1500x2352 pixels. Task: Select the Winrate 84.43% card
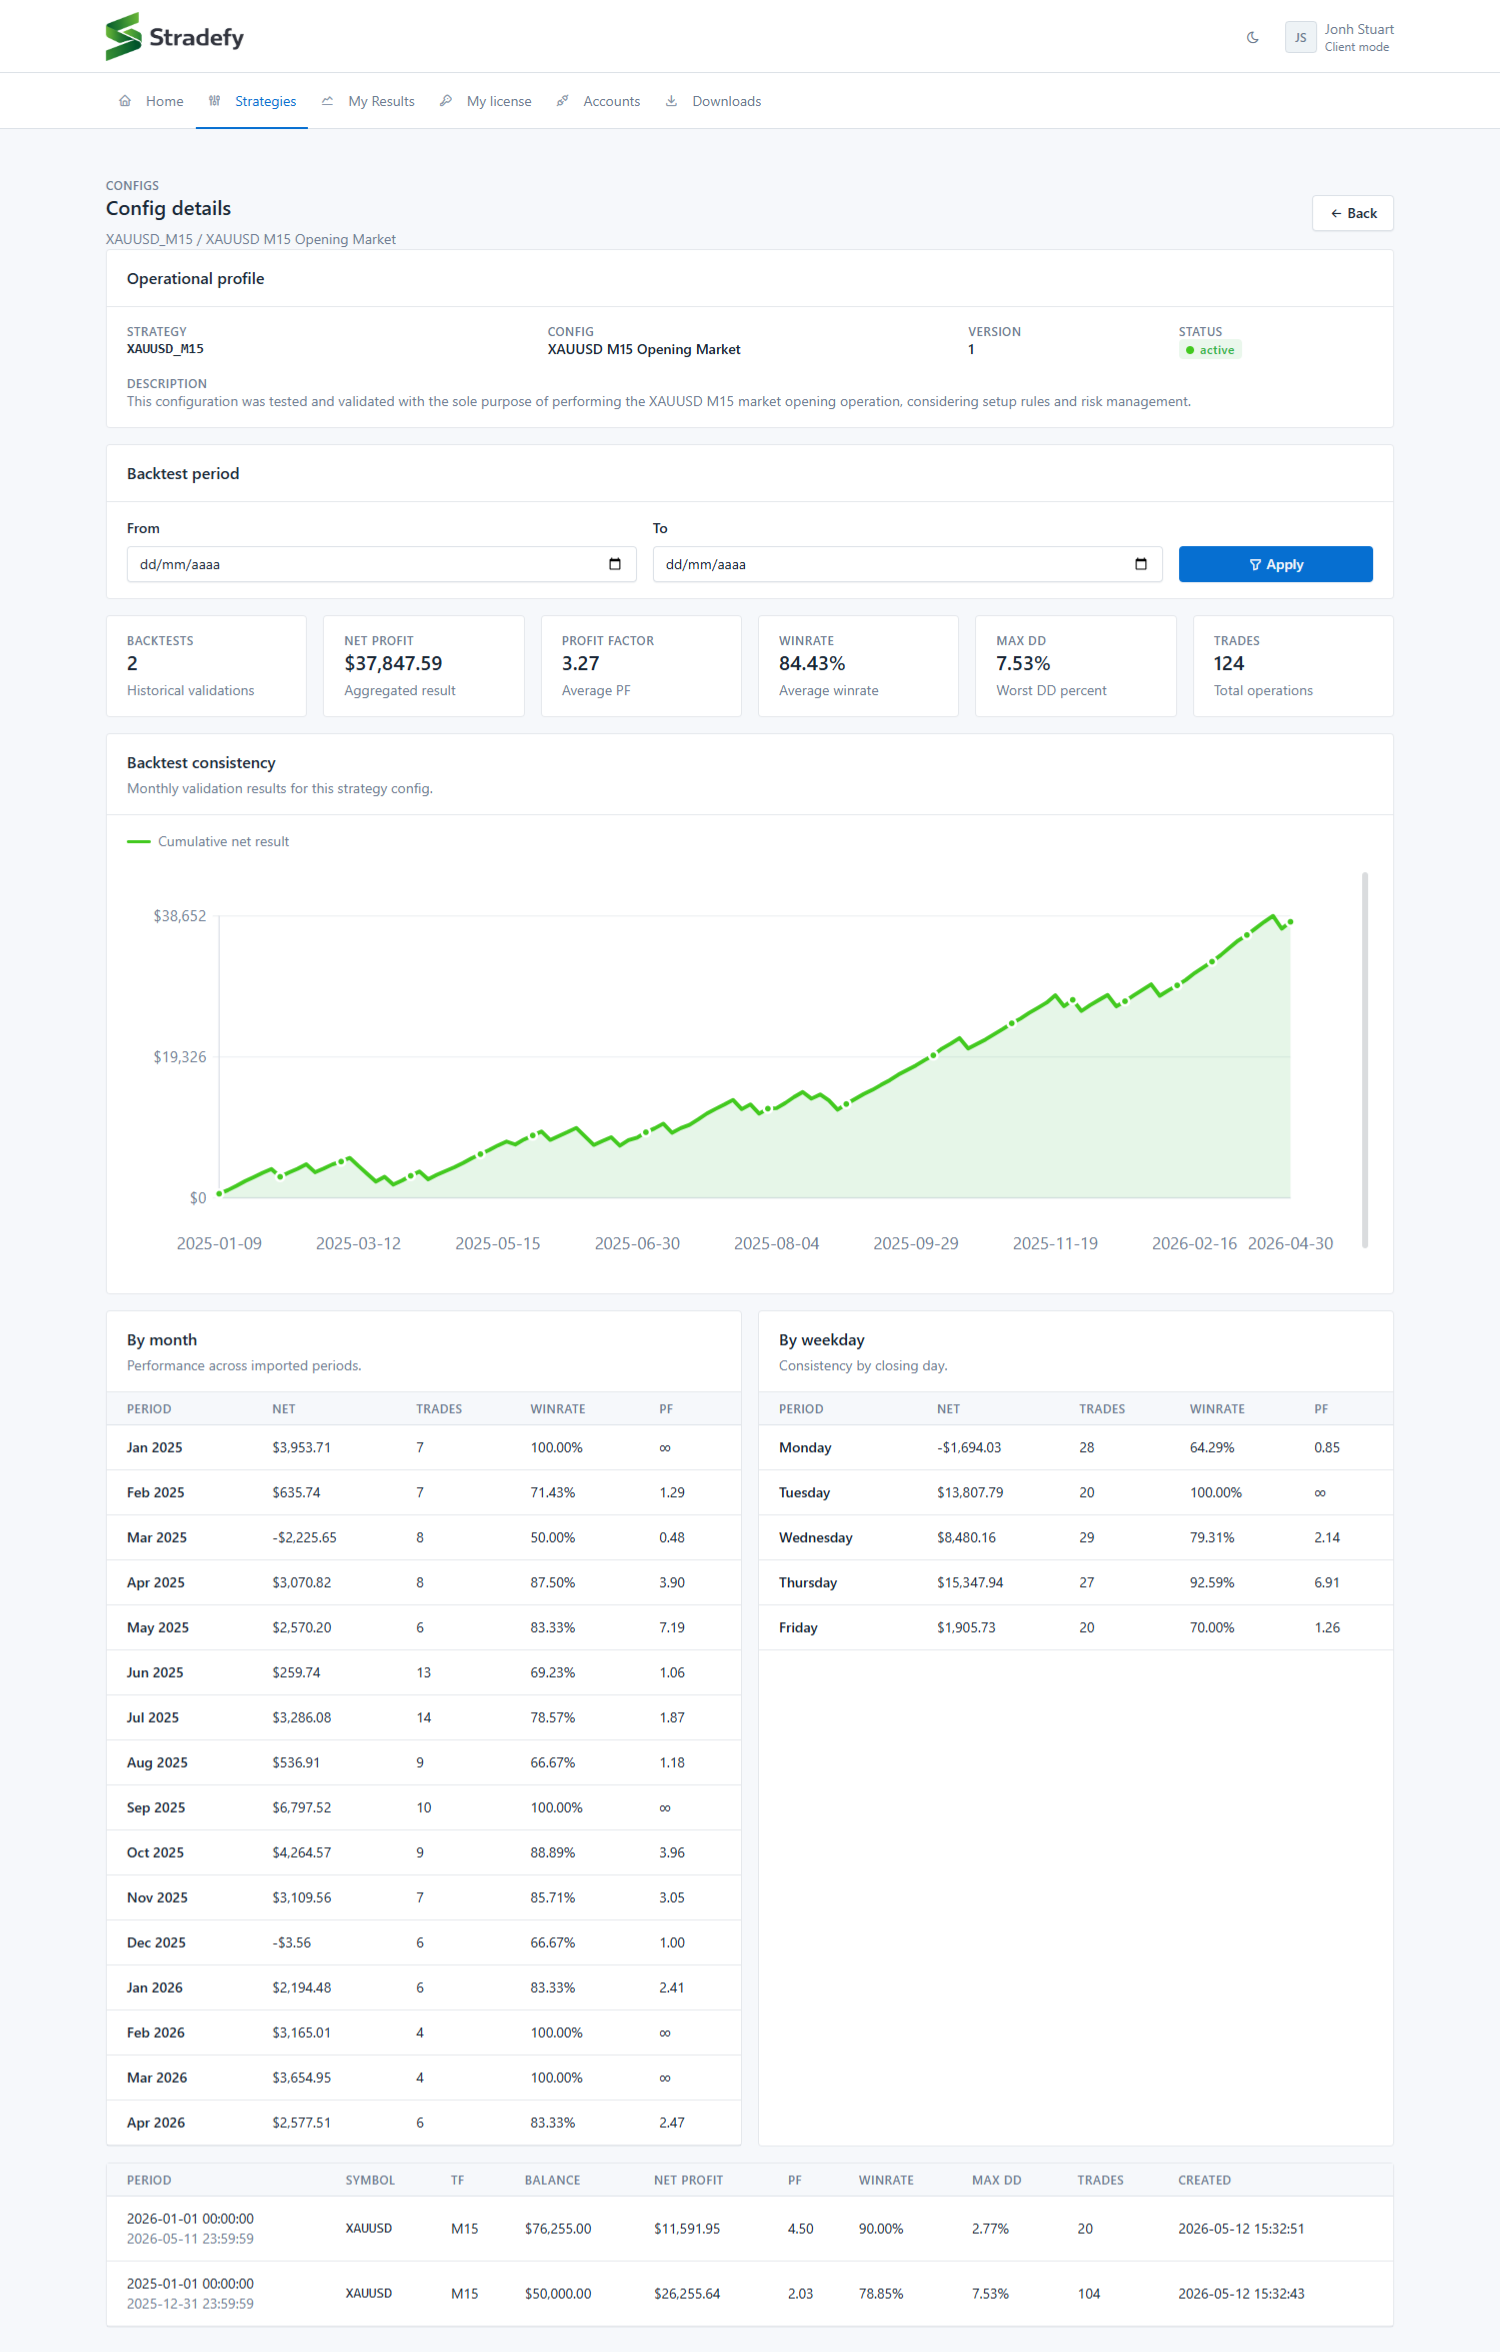click(x=858, y=666)
